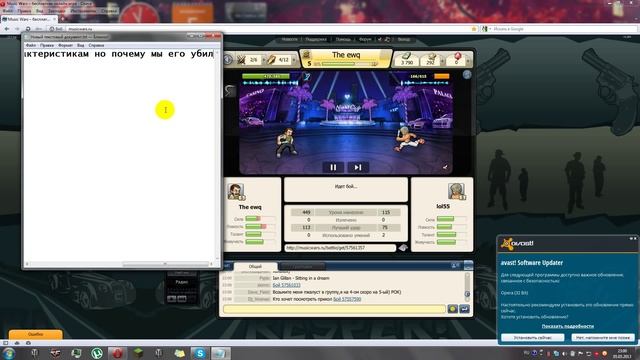Switch to the second dark chat tab
Viewport: 640px width, 360px height.
click(302, 267)
